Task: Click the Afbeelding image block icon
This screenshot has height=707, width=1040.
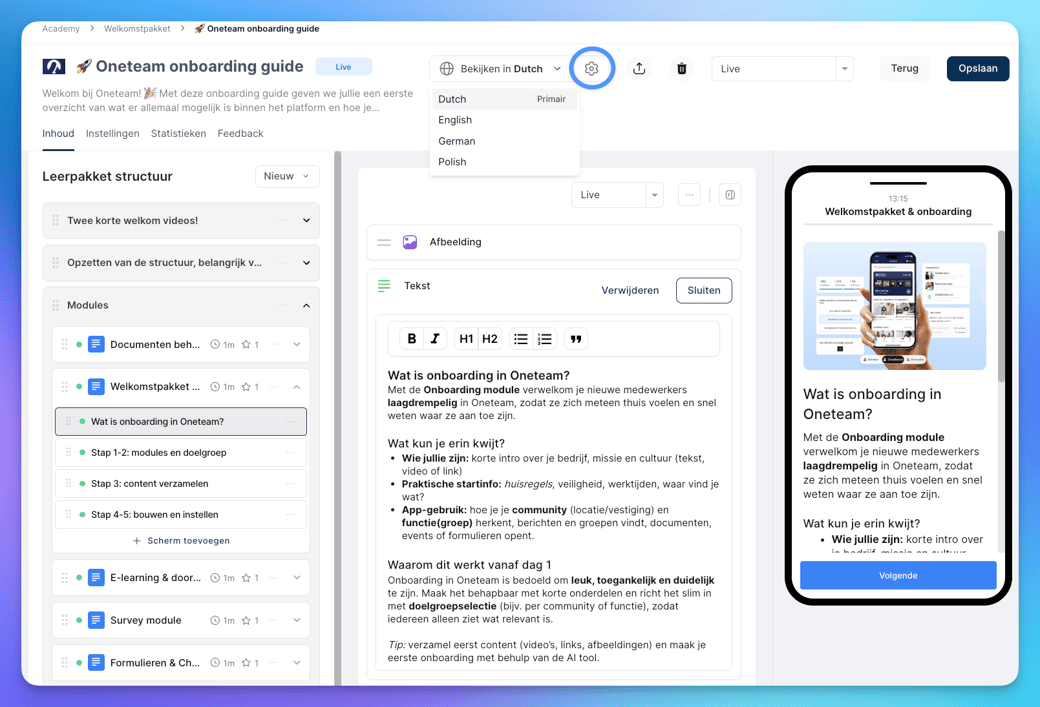Action: (410, 242)
